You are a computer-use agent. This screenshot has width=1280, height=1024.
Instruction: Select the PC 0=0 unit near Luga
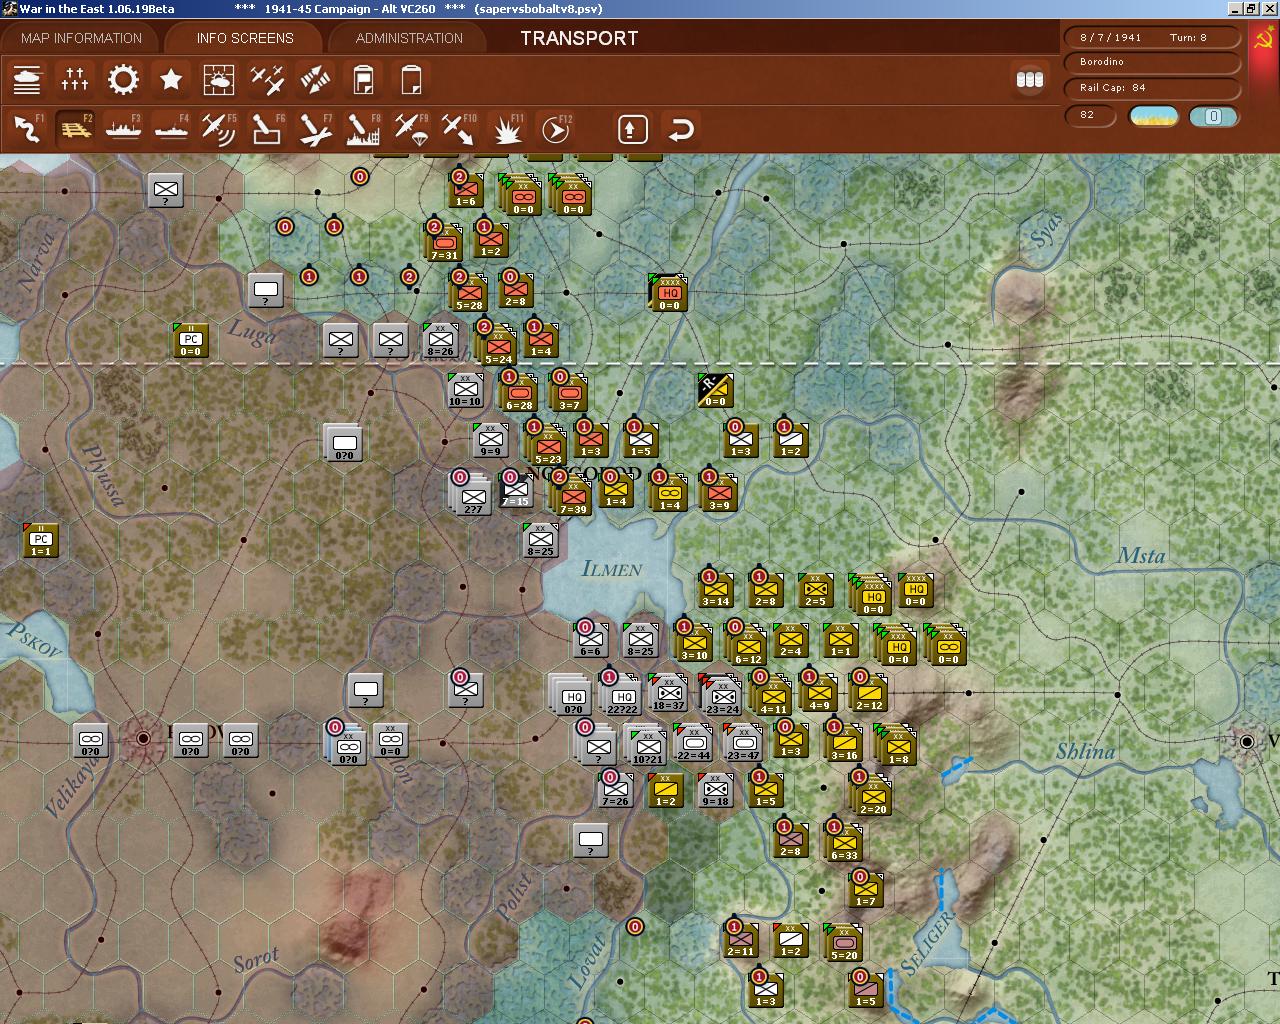(190, 341)
